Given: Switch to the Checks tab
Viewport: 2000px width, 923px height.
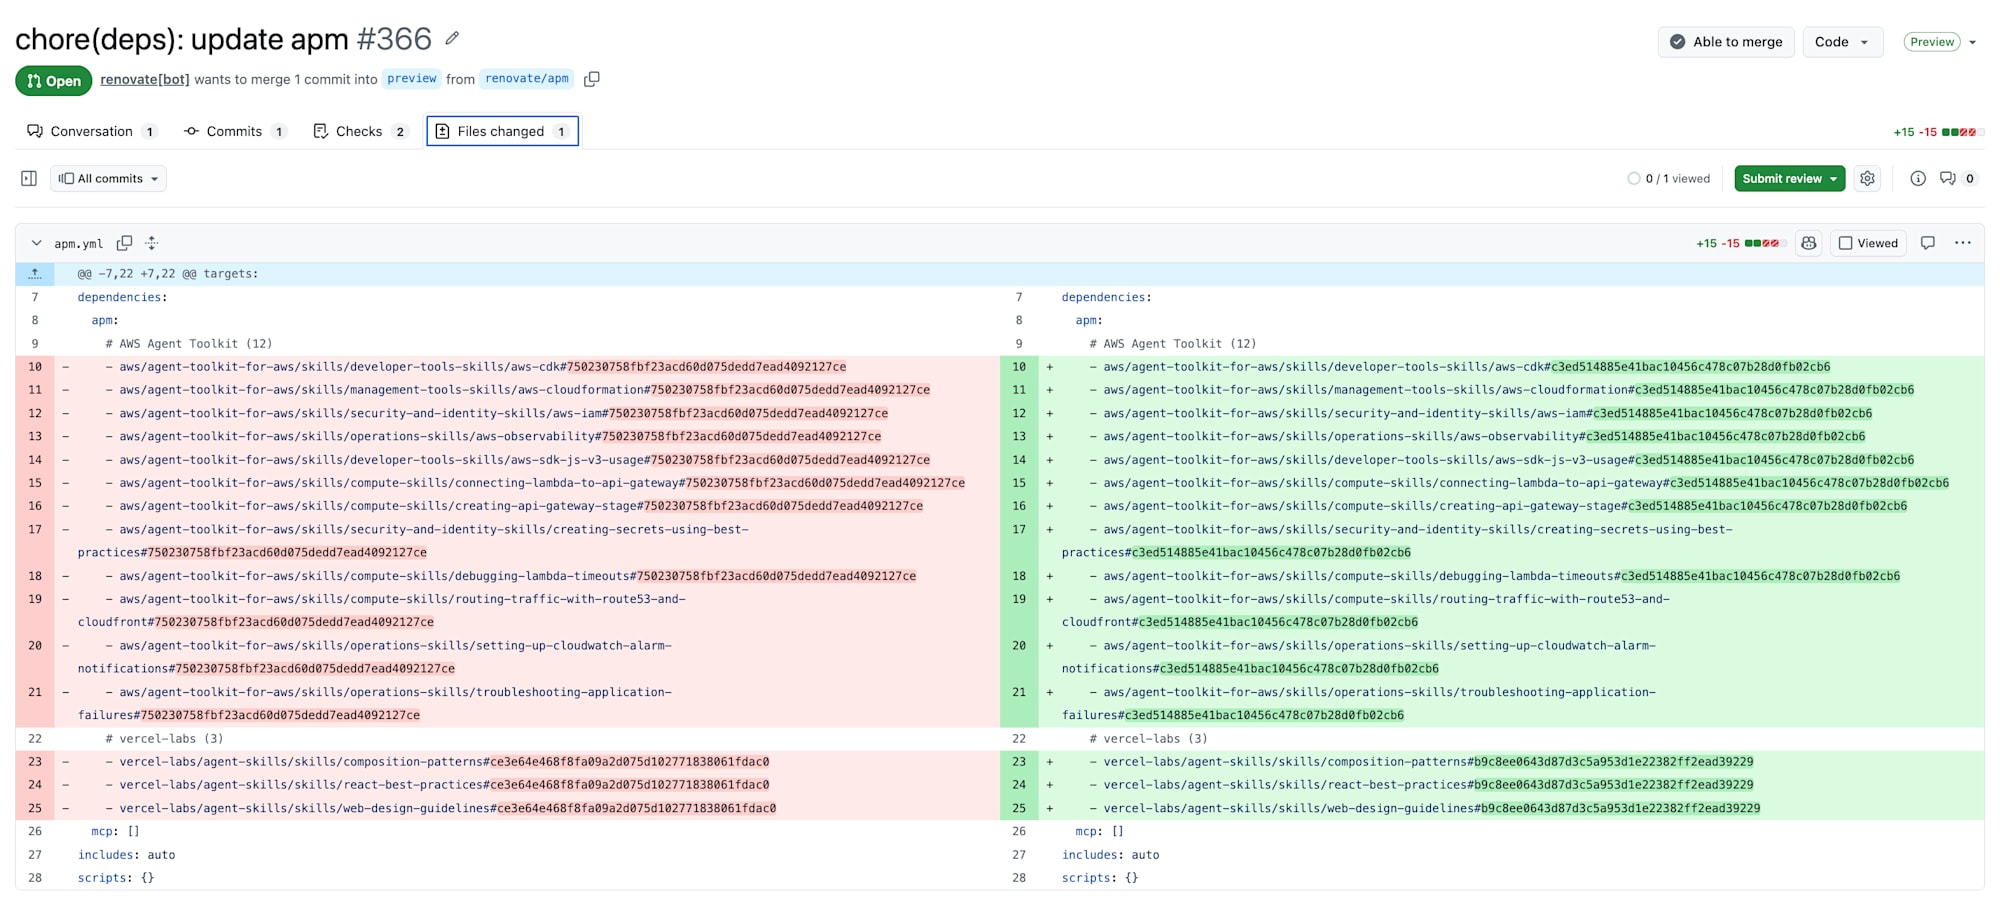Looking at the screenshot, I should 359,131.
